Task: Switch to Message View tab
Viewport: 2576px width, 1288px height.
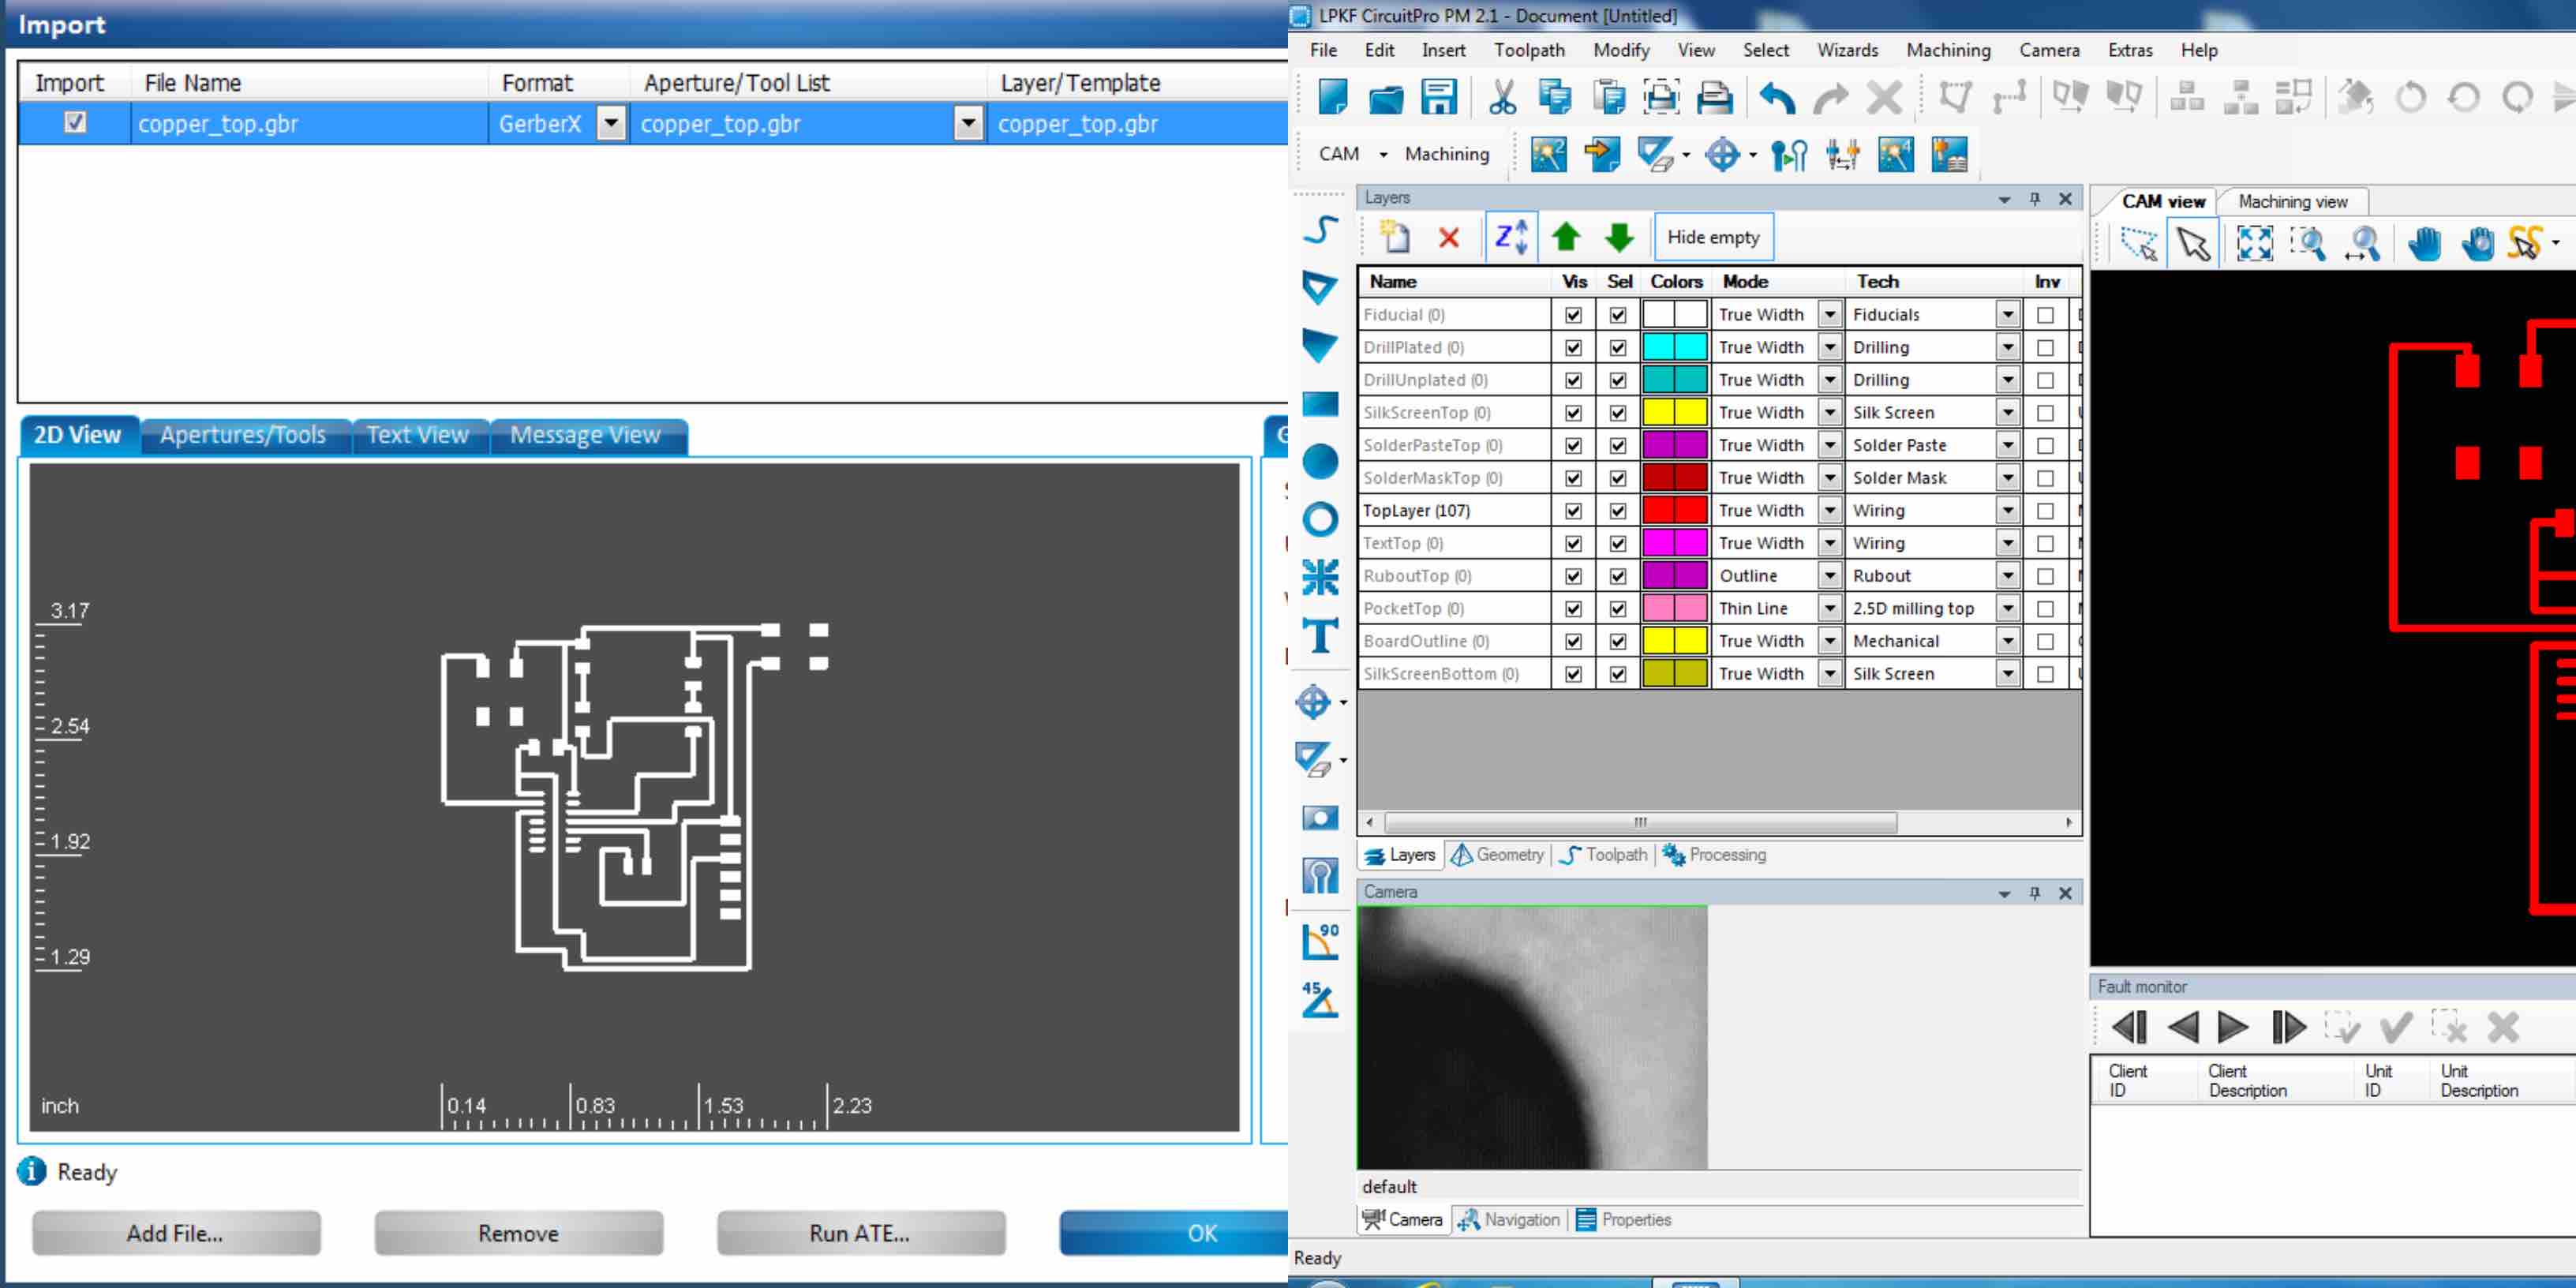Action: click(585, 436)
